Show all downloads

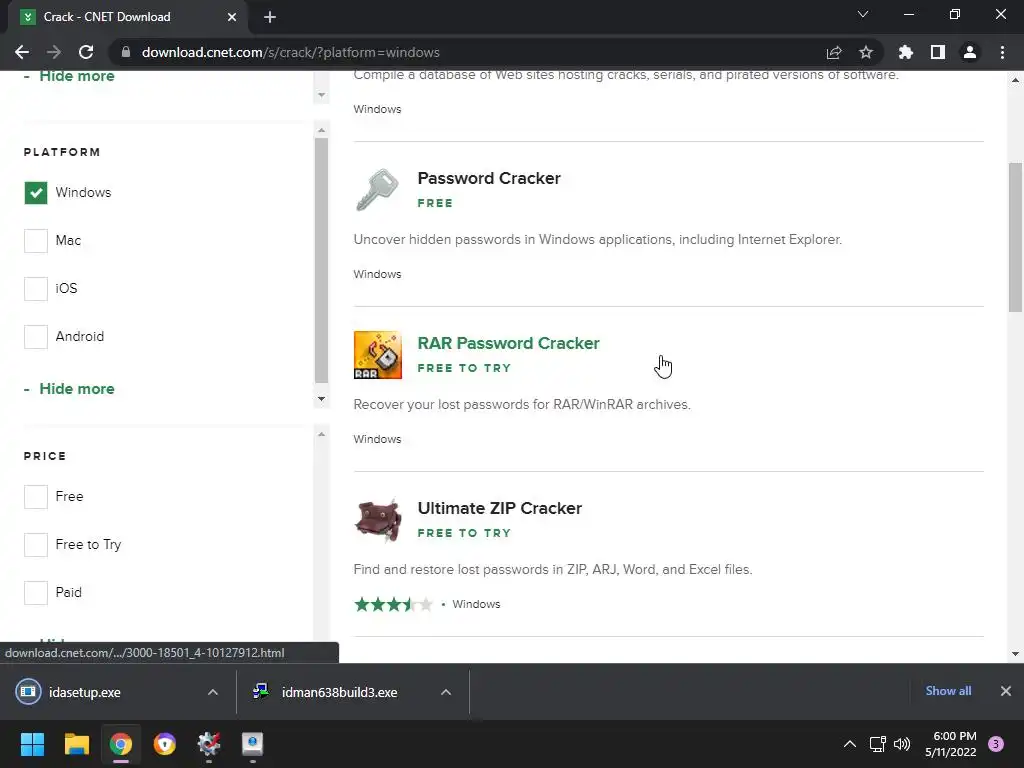pyautogui.click(x=948, y=691)
